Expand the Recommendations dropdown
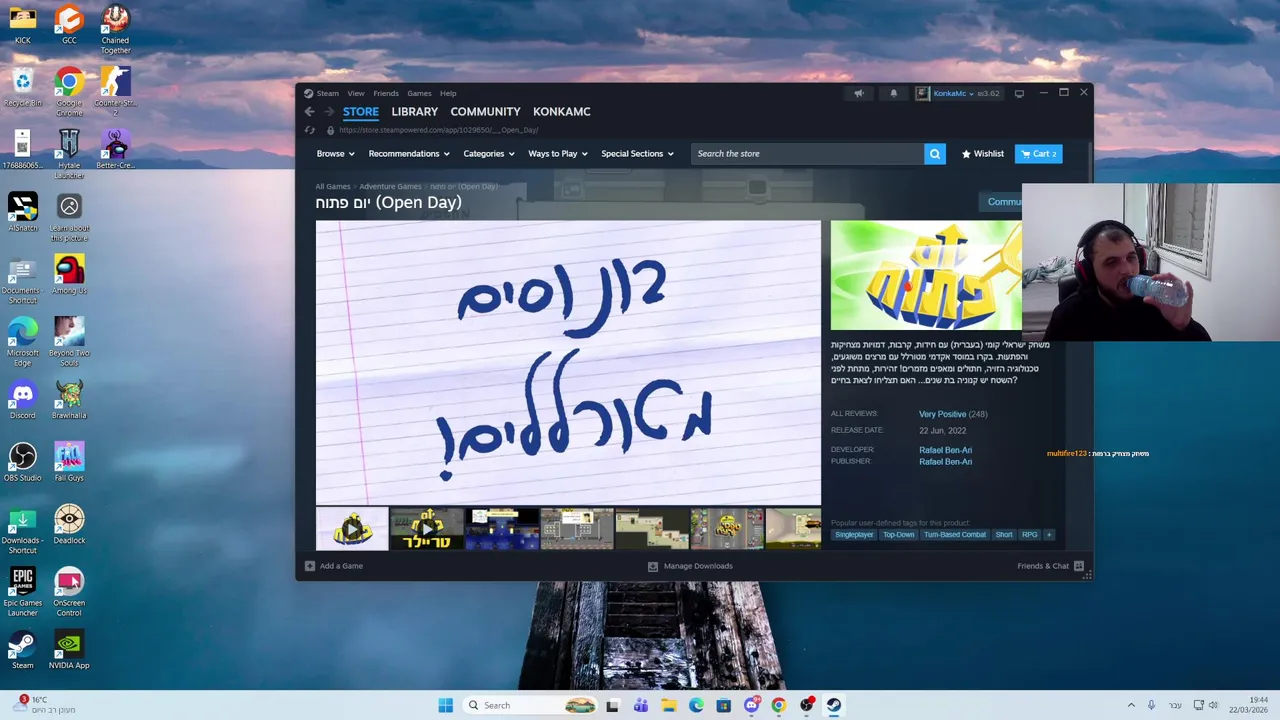1280x720 pixels. pyautogui.click(x=409, y=154)
